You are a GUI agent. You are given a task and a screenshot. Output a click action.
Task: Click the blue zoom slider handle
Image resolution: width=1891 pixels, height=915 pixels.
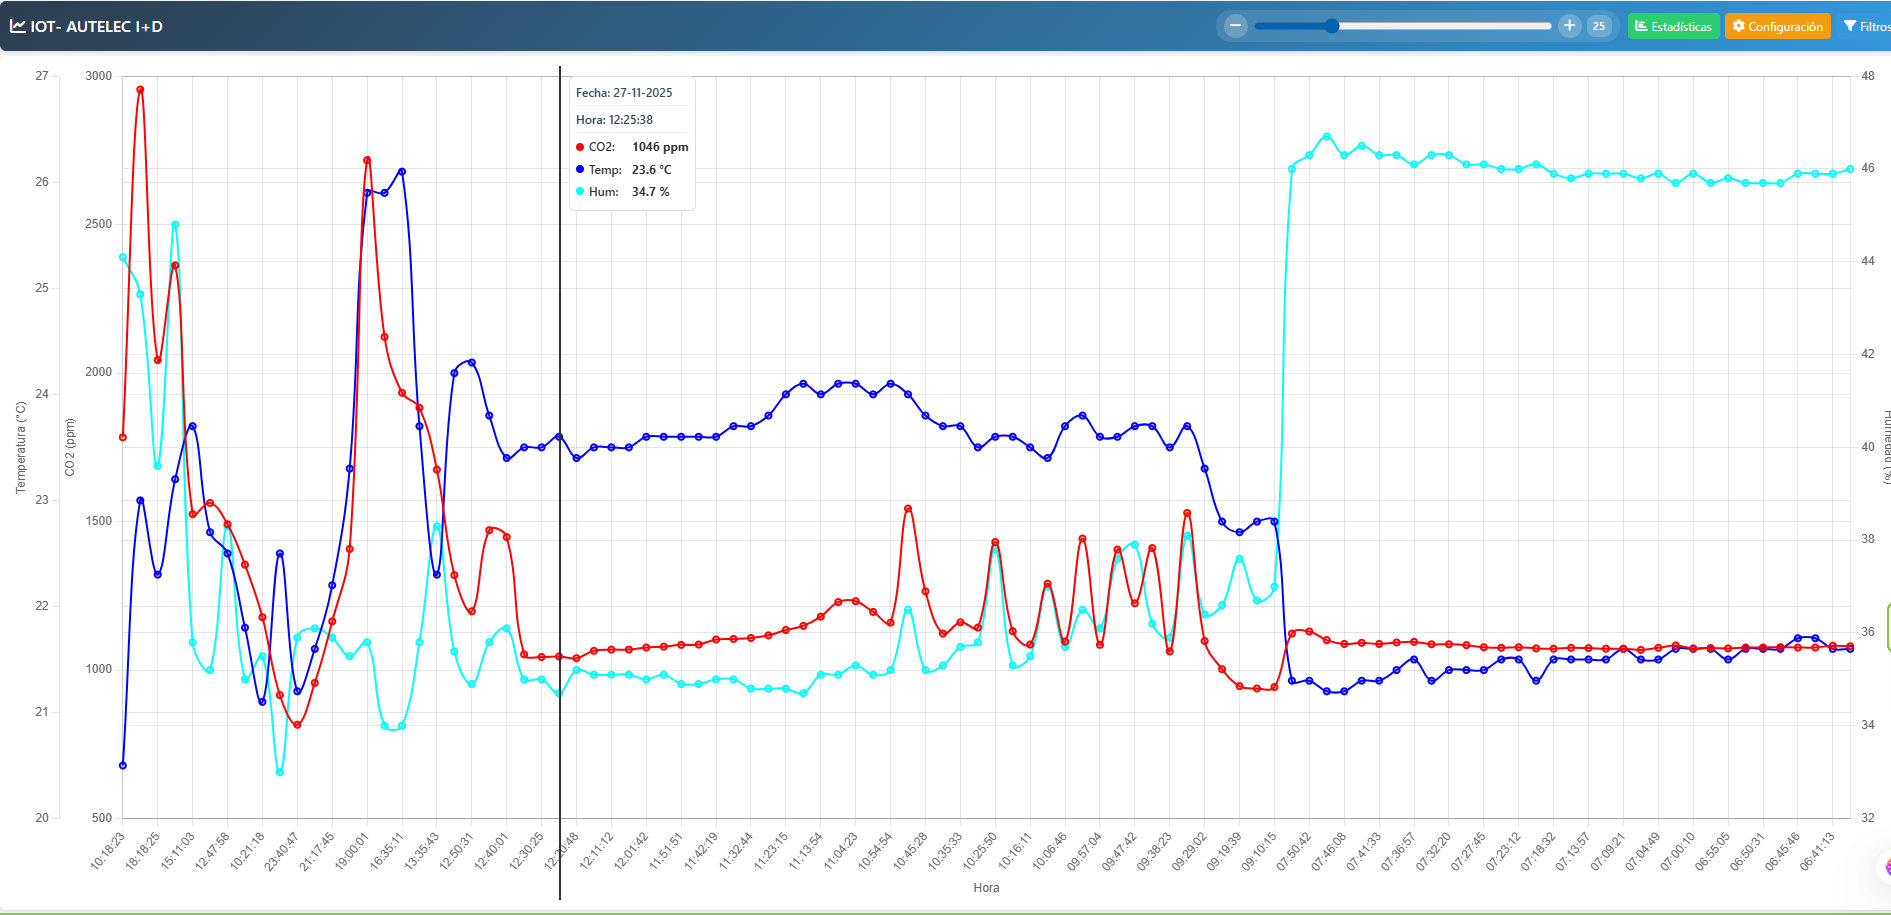(x=1330, y=25)
